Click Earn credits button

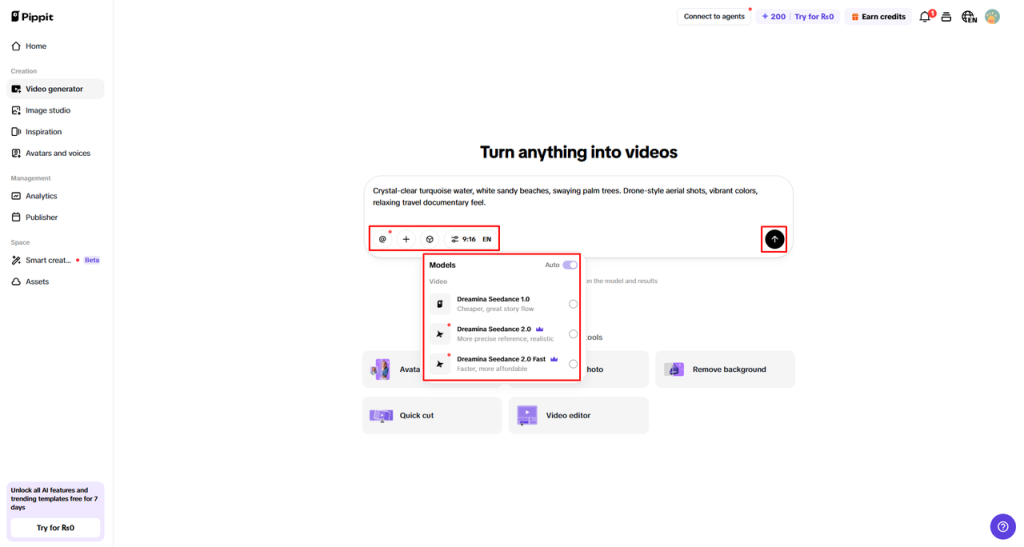(x=878, y=16)
